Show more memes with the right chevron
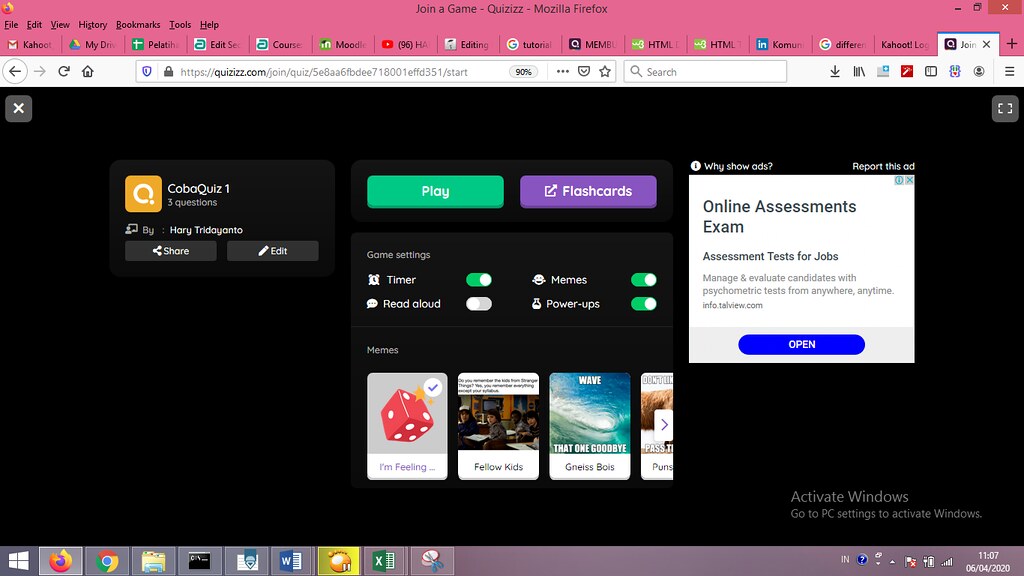 tap(664, 424)
